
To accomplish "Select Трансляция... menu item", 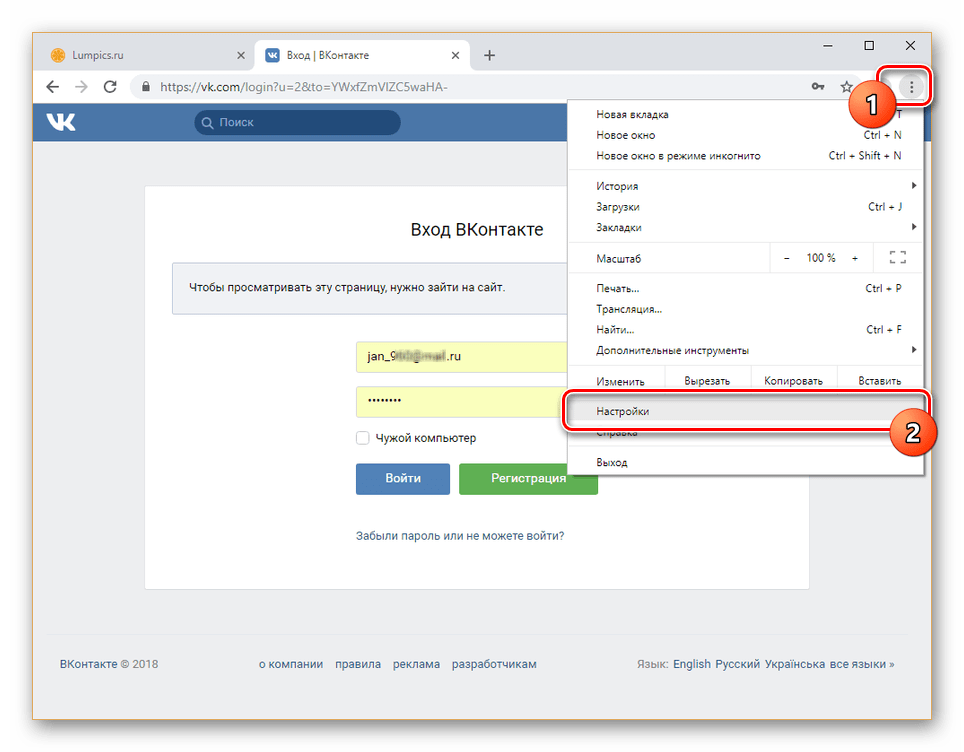I will [x=745, y=309].
